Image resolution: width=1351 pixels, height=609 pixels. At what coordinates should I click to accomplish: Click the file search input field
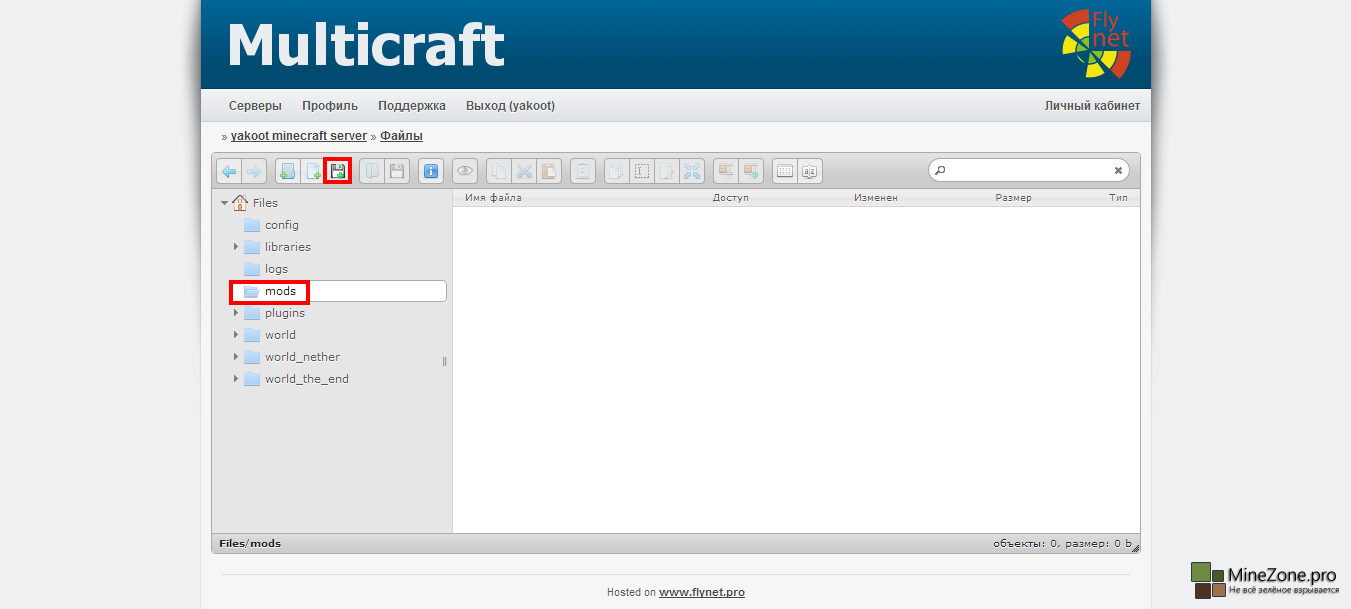pyautogui.click(x=1028, y=171)
